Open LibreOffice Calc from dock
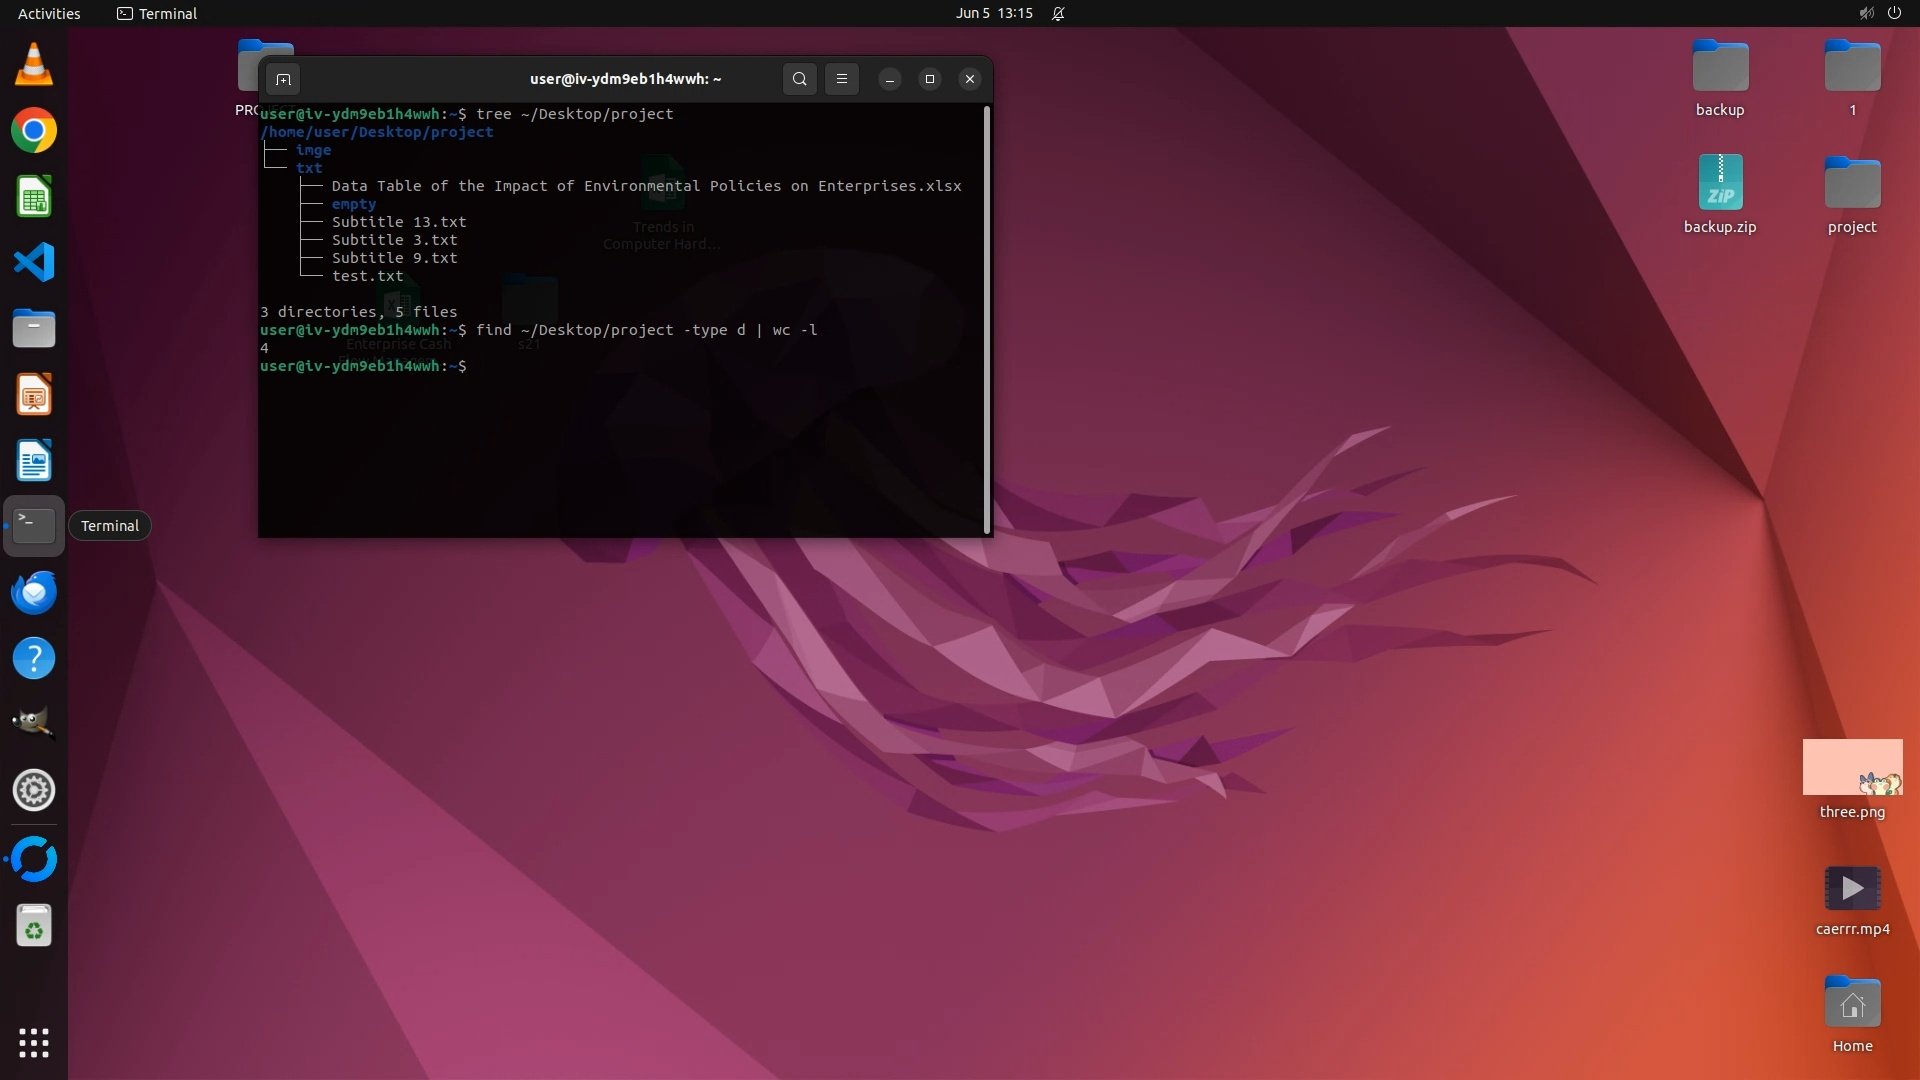 [x=34, y=197]
